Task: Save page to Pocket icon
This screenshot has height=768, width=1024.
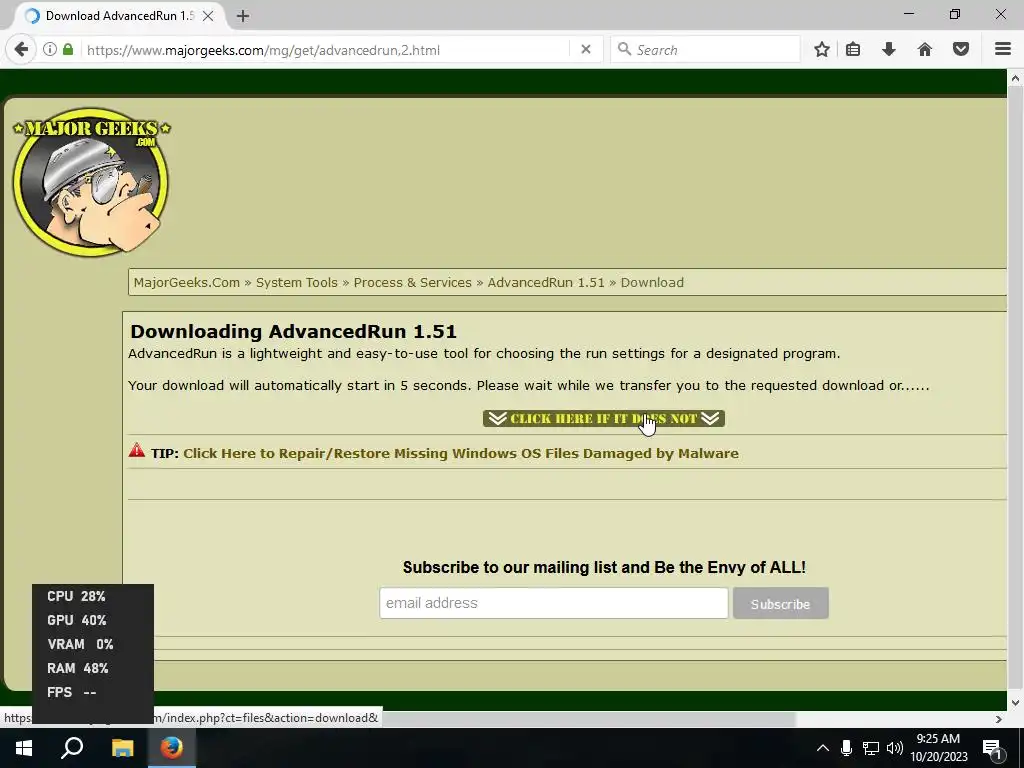Action: click(x=961, y=50)
